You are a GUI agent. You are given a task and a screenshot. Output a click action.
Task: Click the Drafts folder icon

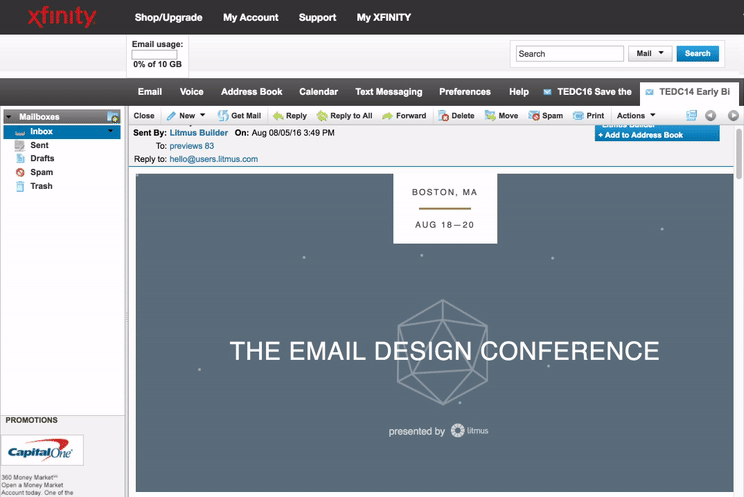coord(20,159)
